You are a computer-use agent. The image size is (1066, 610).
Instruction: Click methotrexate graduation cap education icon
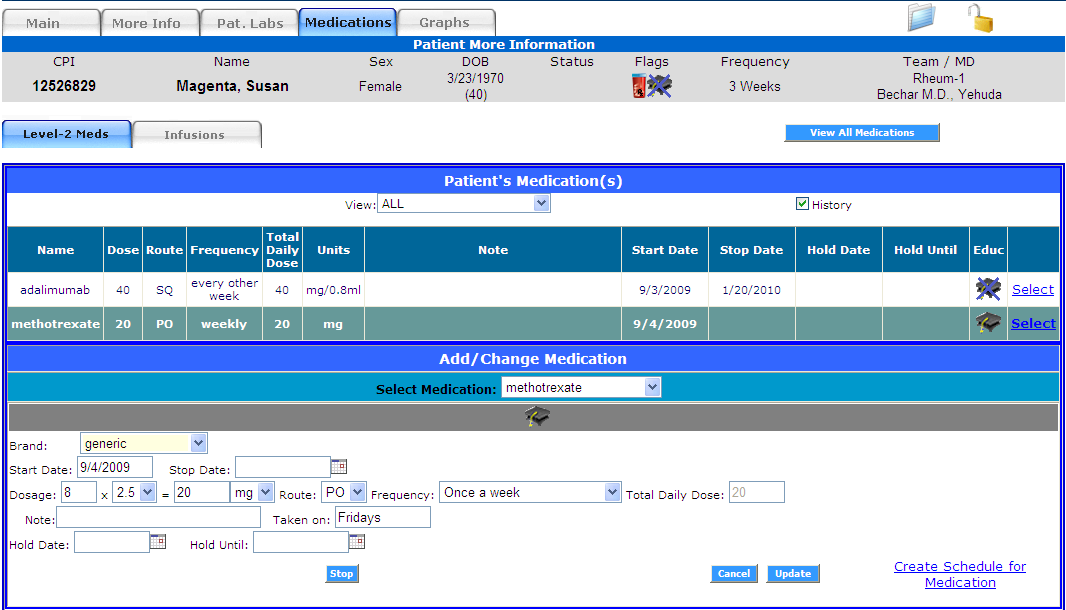coord(988,322)
